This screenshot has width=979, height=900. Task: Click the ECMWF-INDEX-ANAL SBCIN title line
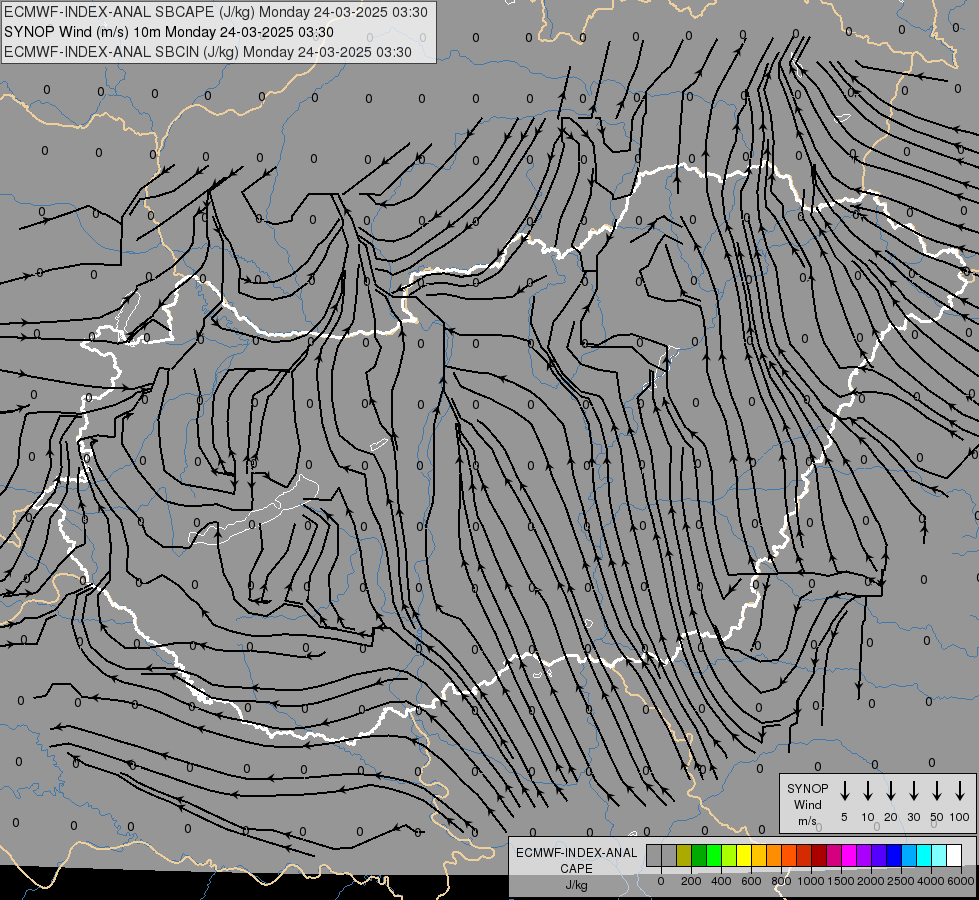pyautogui.click(x=208, y=52)
